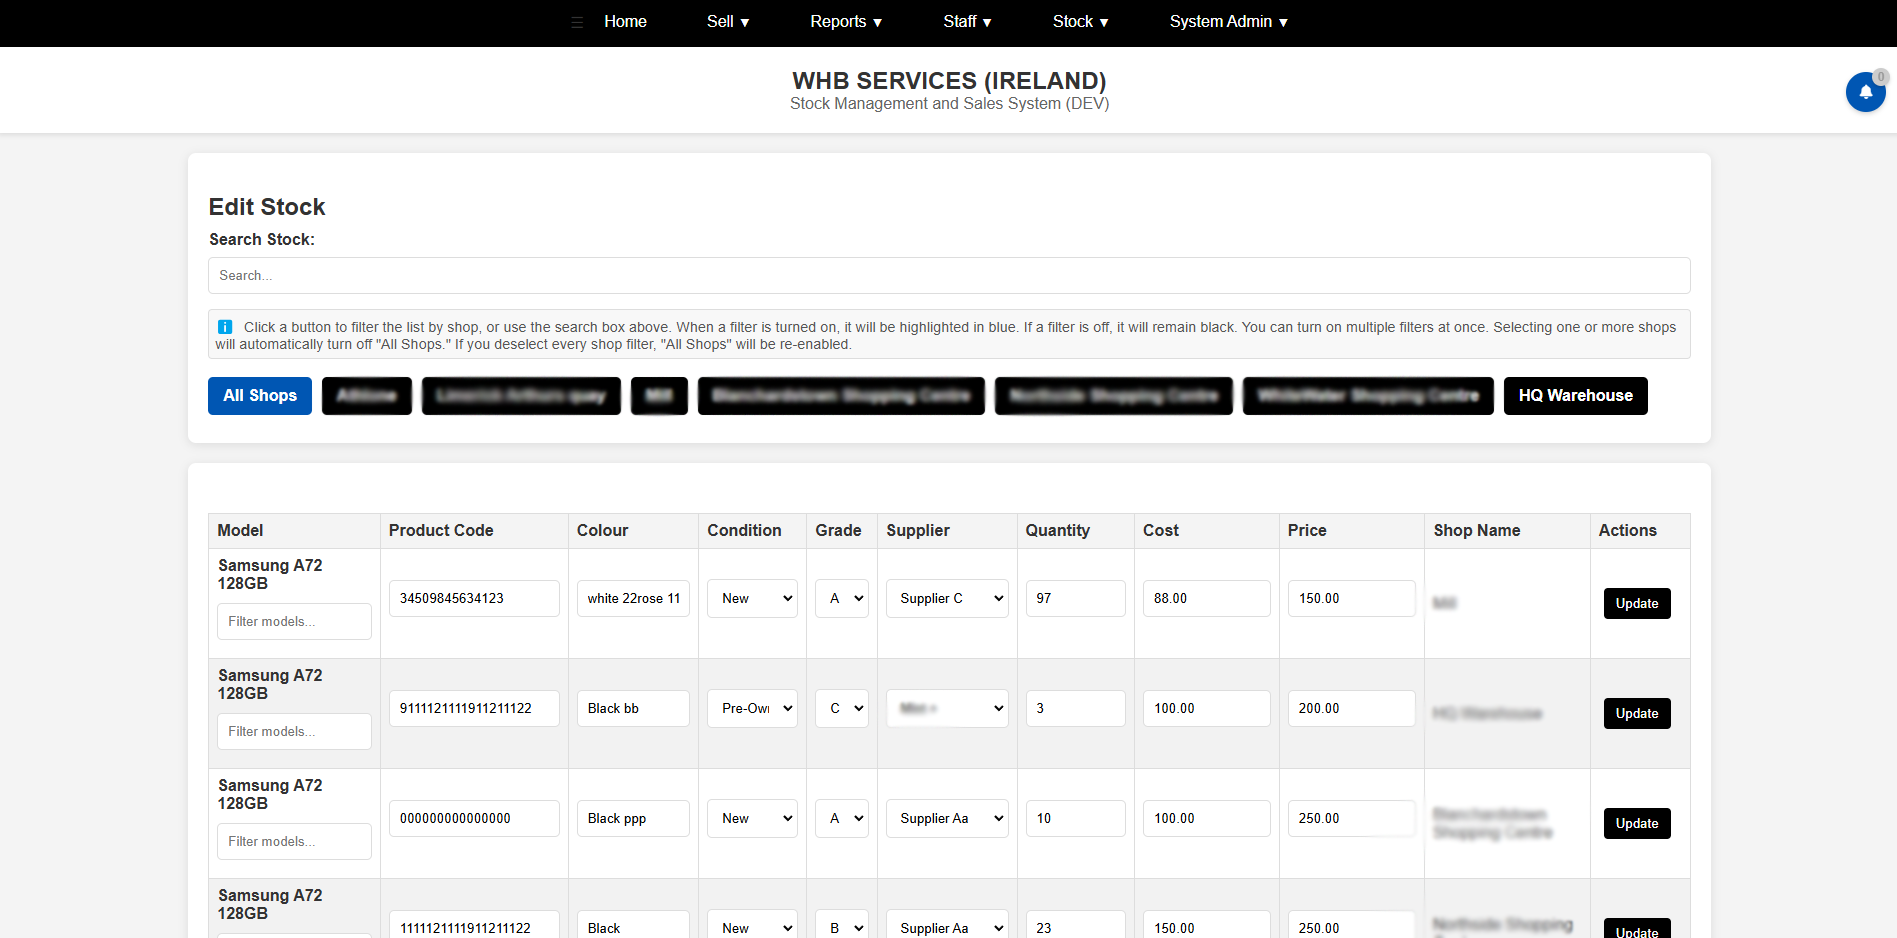This screenshot has height=938, width=1897.
Task: Click the blue info icon in the hint box
Action: tap(225, 327)
